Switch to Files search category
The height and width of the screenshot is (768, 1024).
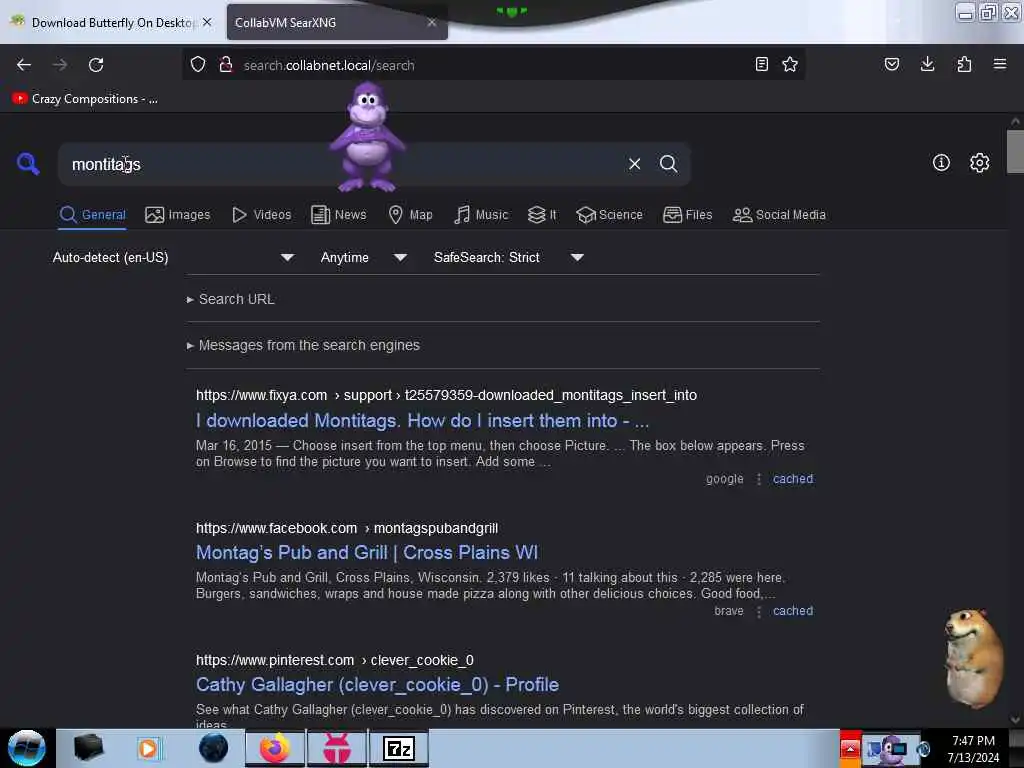(x=687, y=215)
